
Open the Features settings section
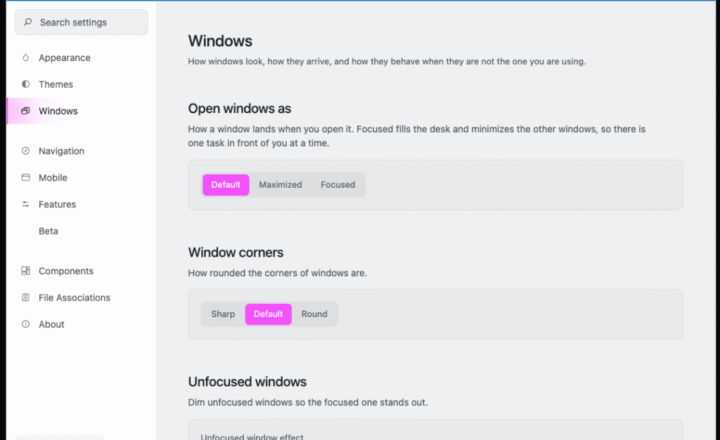81,204
